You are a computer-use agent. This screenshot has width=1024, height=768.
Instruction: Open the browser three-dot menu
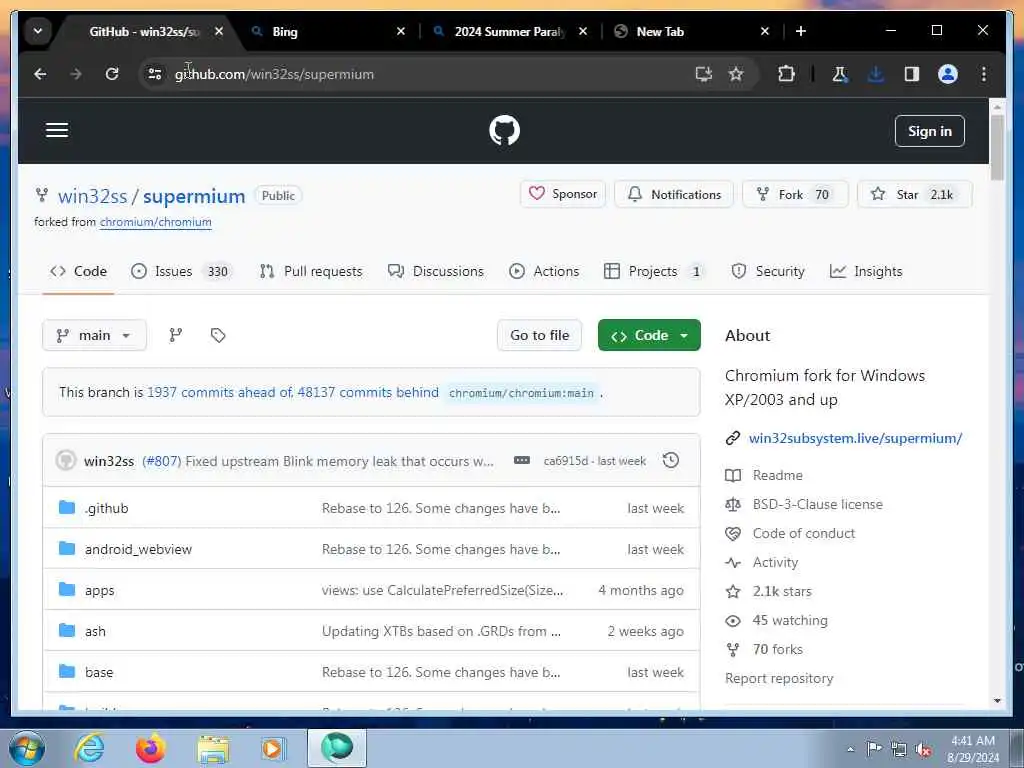pos(984,74)
